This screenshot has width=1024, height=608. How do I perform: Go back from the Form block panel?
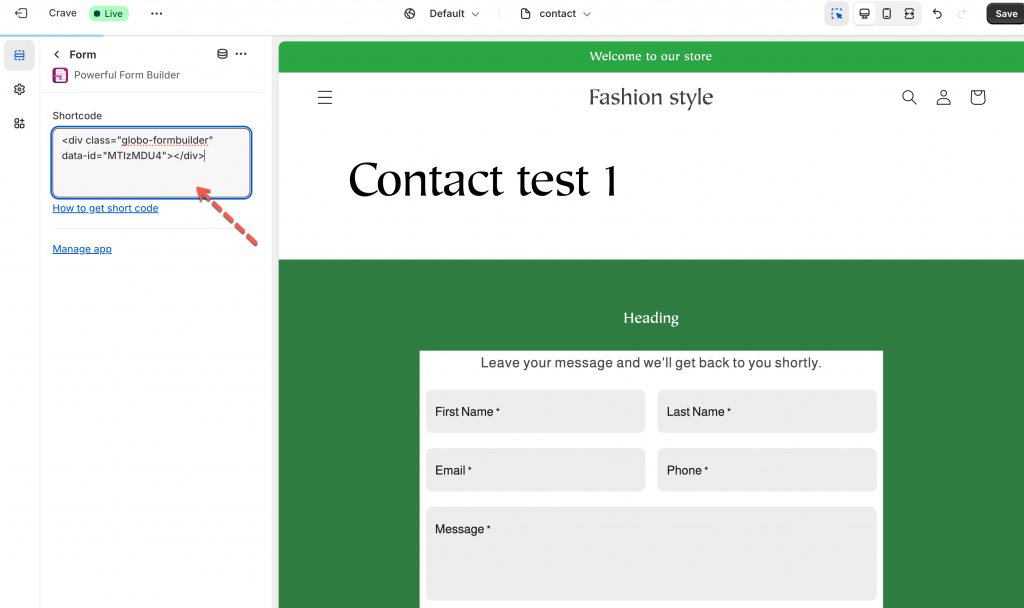point(57,54)
